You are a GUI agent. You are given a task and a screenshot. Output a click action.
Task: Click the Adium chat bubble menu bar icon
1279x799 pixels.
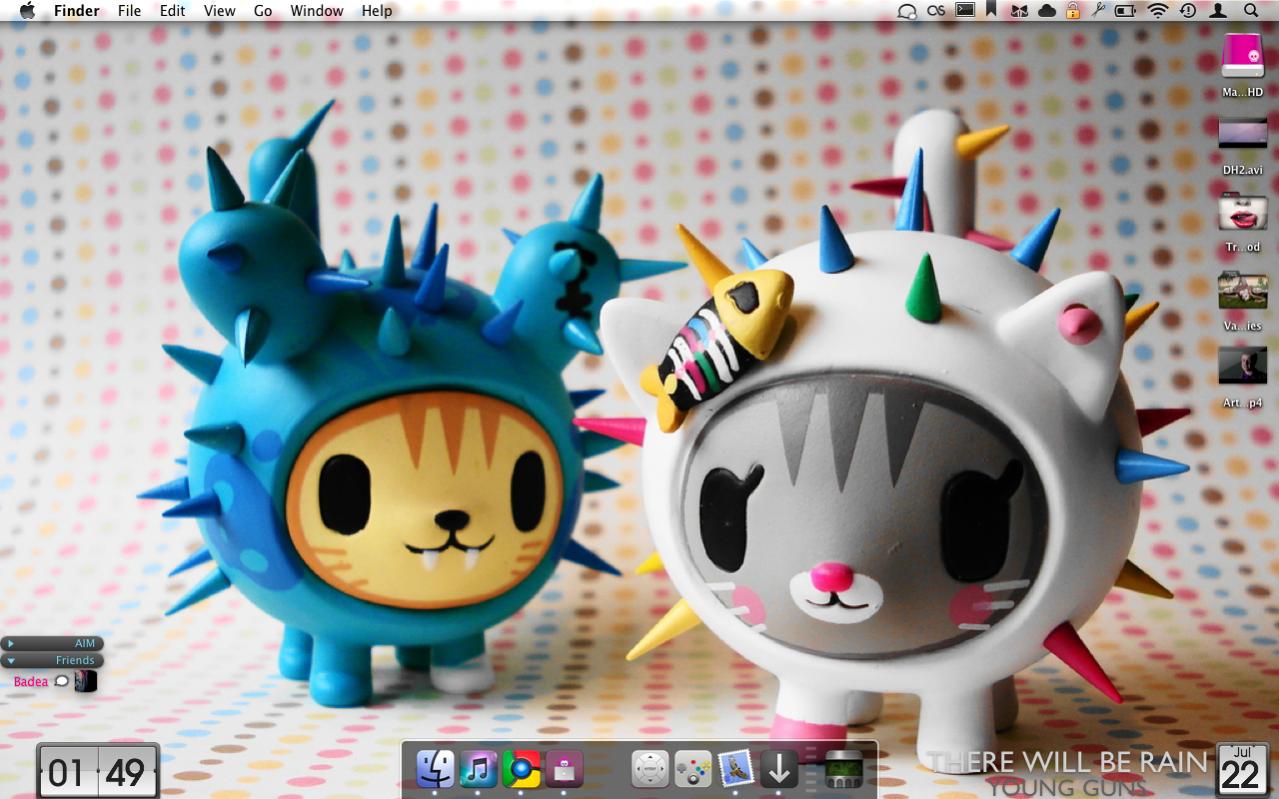tap(907, 11)
